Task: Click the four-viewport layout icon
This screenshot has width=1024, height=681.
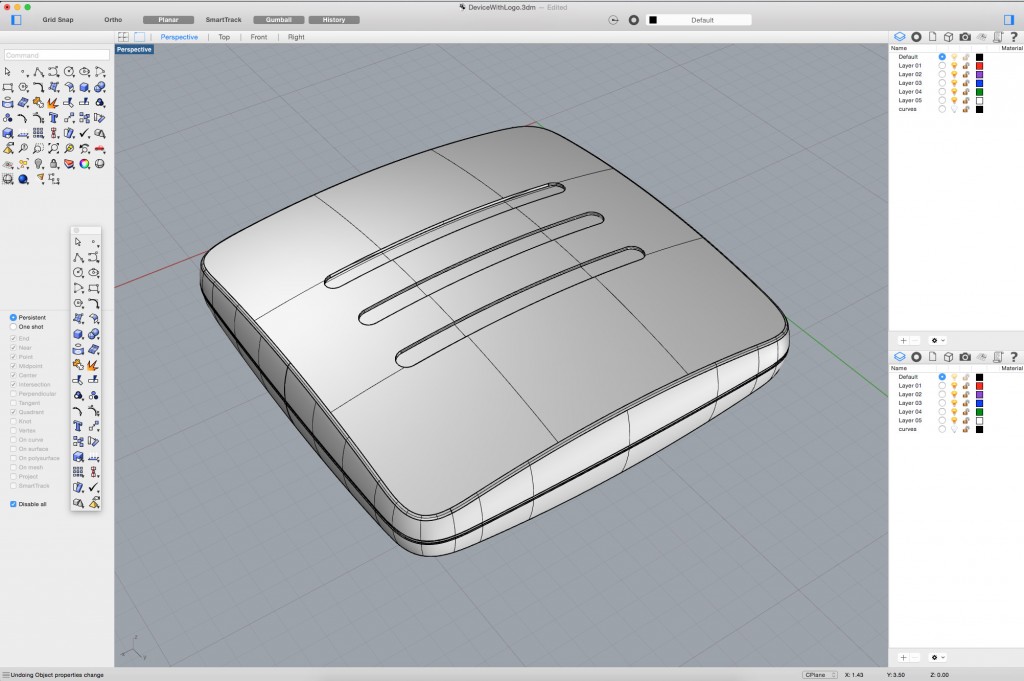Action: (123, 37)
